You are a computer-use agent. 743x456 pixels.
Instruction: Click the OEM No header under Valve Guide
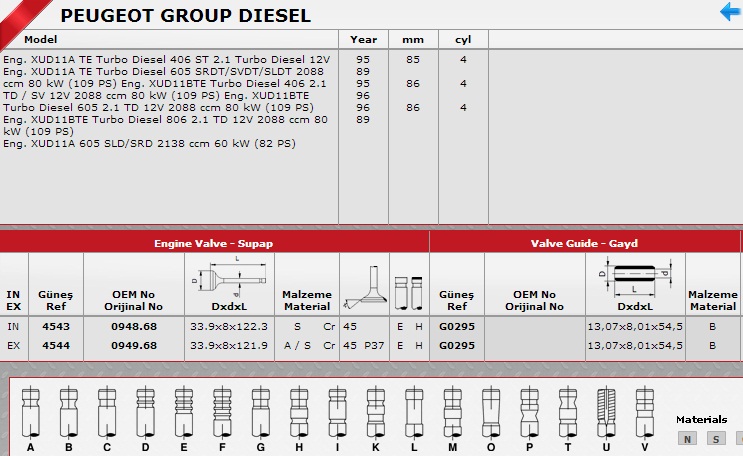coord(535,300)
